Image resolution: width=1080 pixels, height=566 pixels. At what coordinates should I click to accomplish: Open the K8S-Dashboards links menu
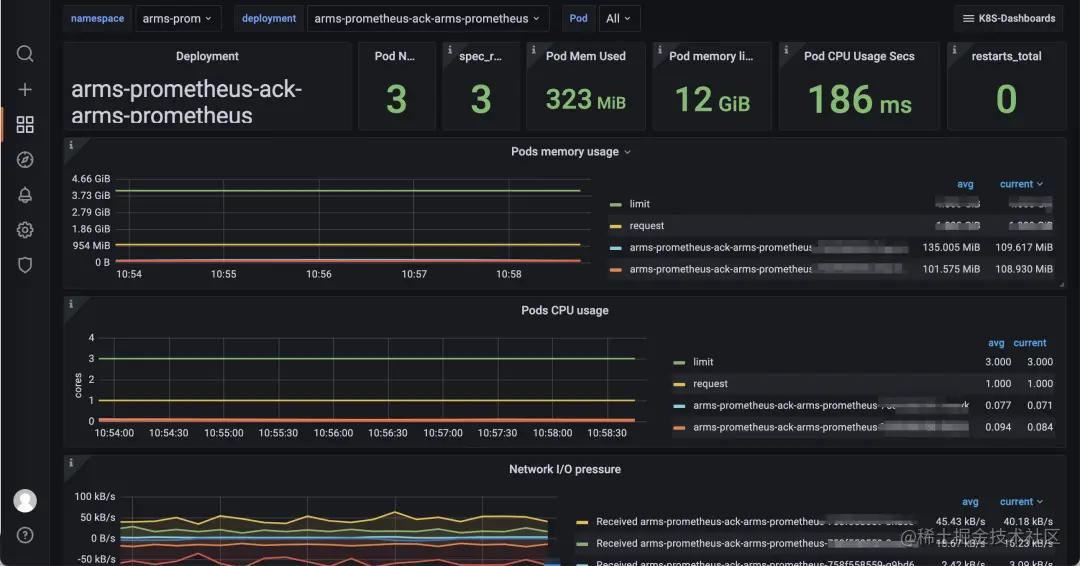[x=1008, y=19]
